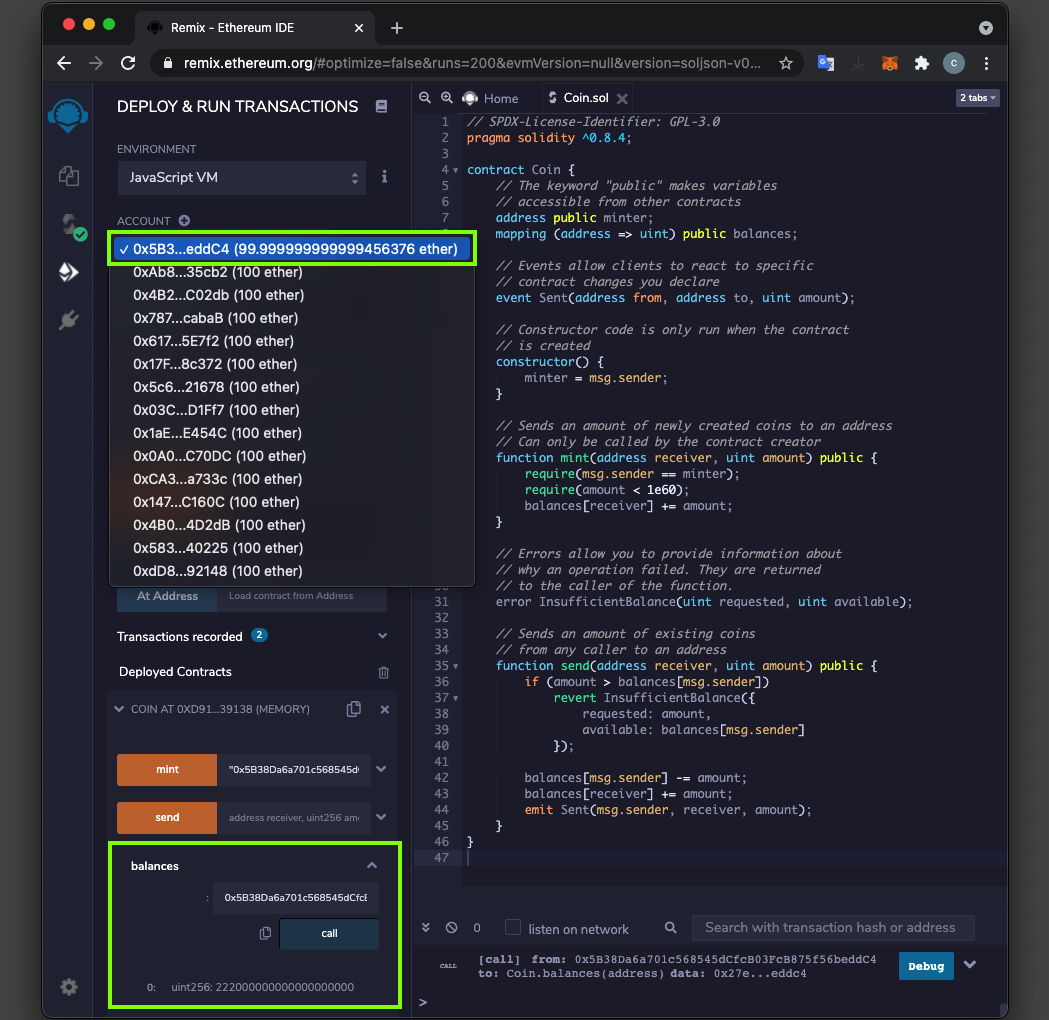
Task: Click the Debug button in terminal
Action: [926, 966]
